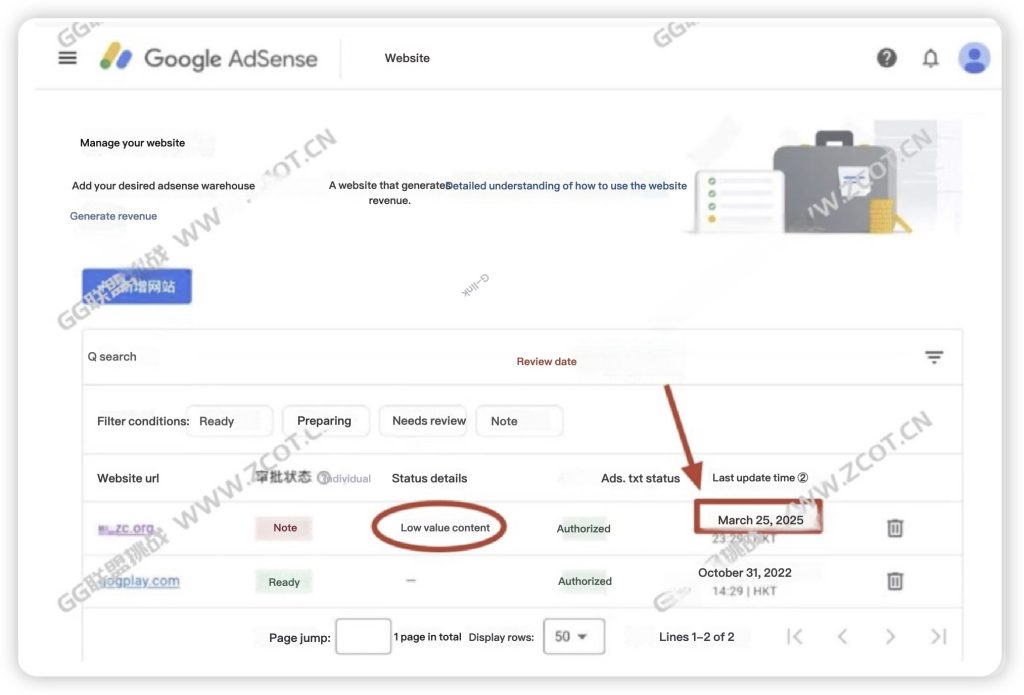Expand the Display rows 50 dropdown
The height and width of the screenshot is (695, 1024).
tap(573, 637)
